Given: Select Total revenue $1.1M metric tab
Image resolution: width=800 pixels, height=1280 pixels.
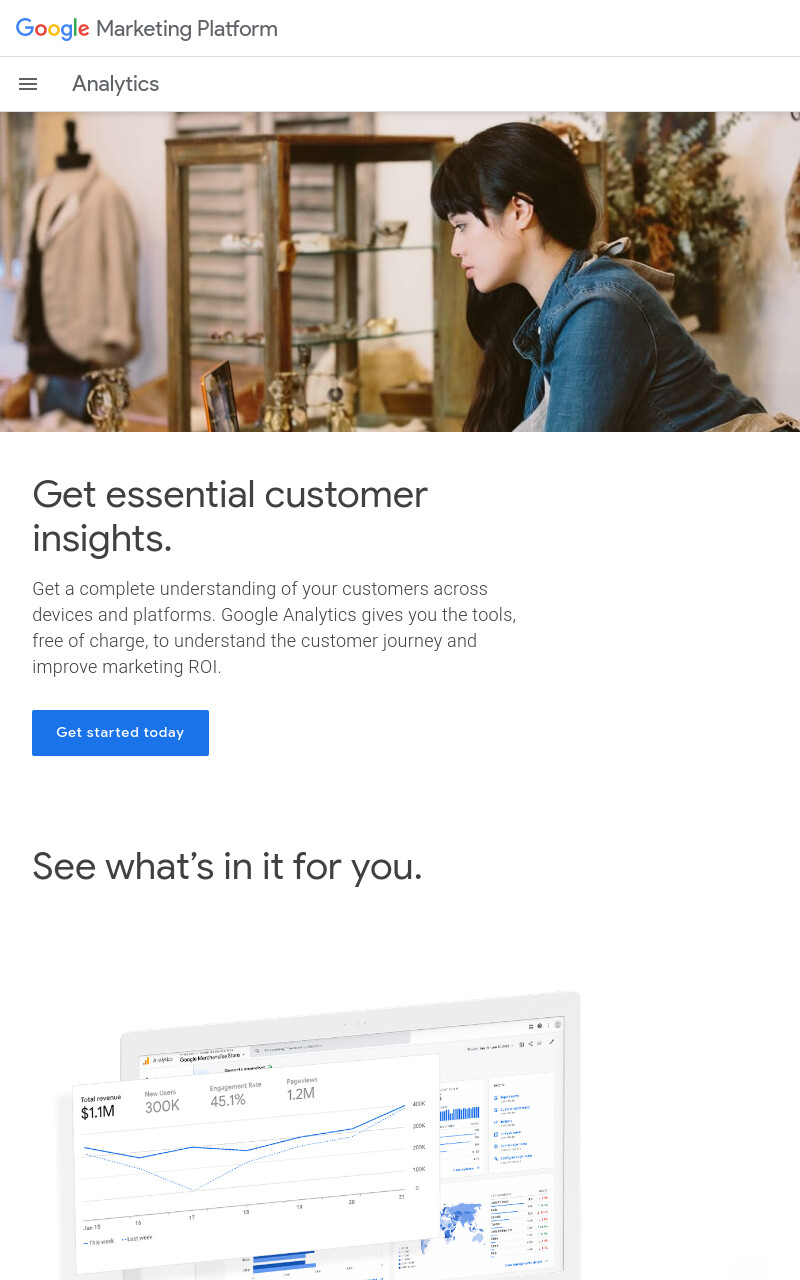Looking at the screenshot, I should pyautogui.click(x=101, y=1106).
